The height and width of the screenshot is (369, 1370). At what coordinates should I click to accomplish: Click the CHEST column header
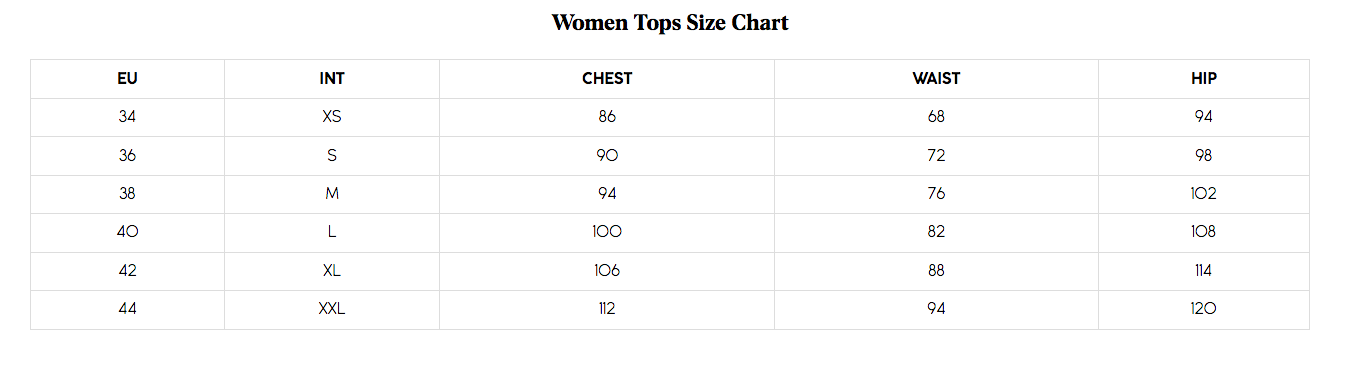click(607, 79)
